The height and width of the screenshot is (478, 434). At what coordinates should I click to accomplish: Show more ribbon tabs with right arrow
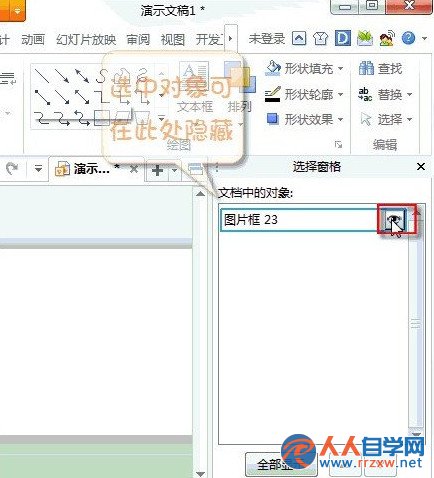coord(230,38)
